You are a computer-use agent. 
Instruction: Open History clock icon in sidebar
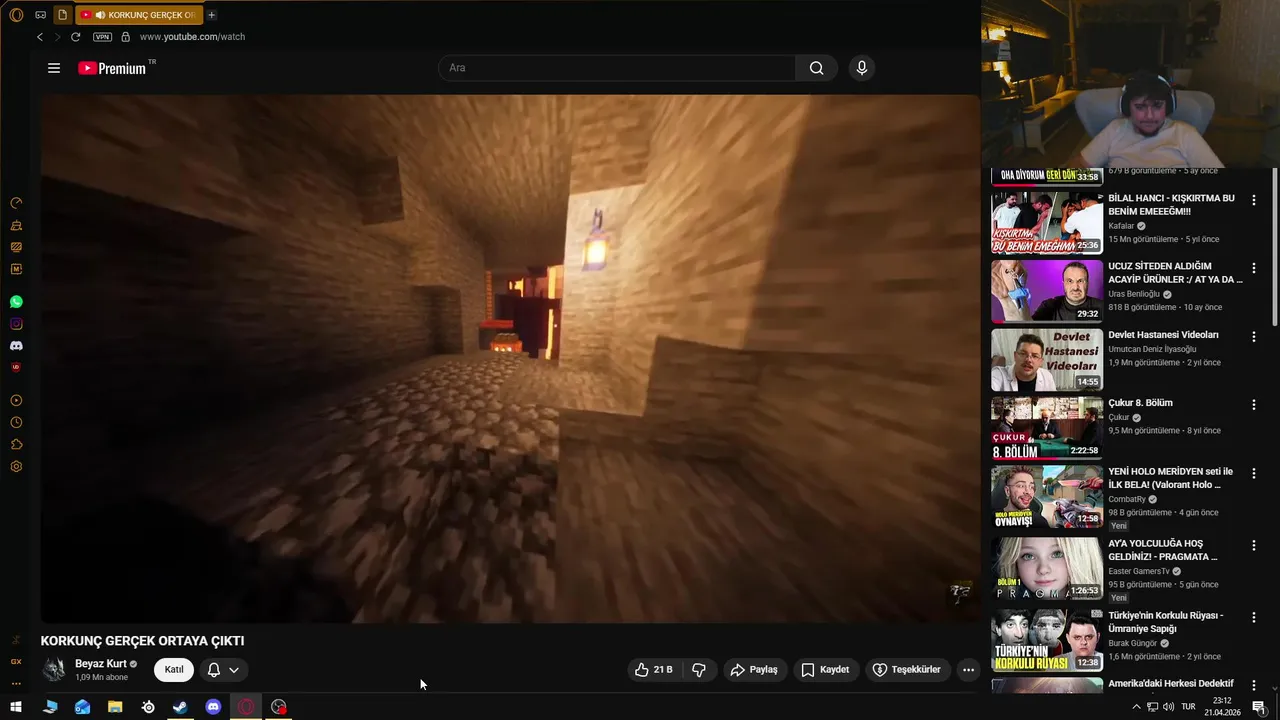click(16, 422)
